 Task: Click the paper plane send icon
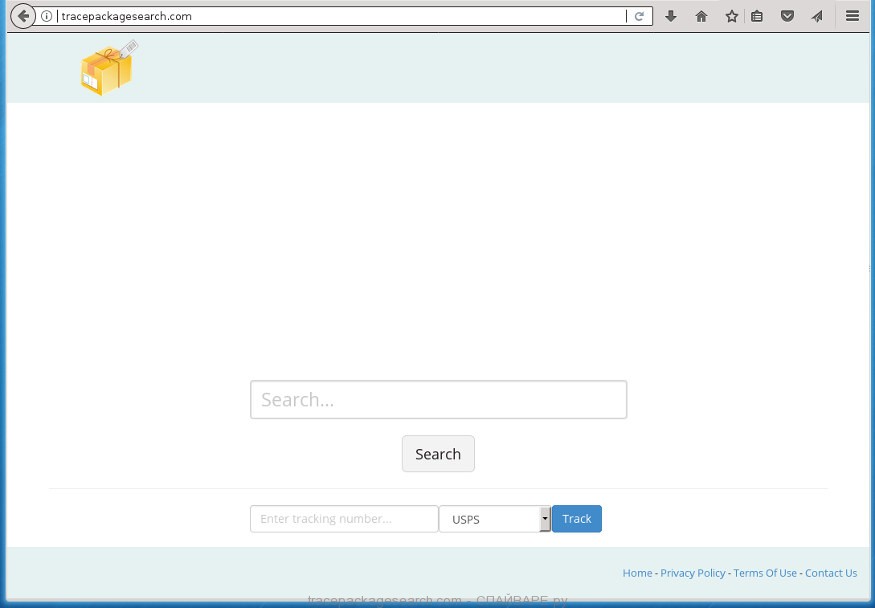point(817,16)
